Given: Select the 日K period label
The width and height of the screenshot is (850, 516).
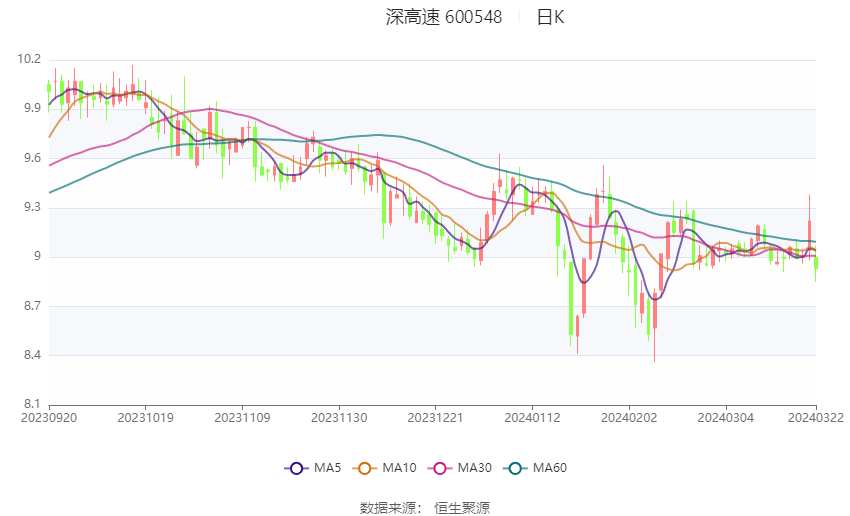Looking at the screenshot, I should pos(551,17).
